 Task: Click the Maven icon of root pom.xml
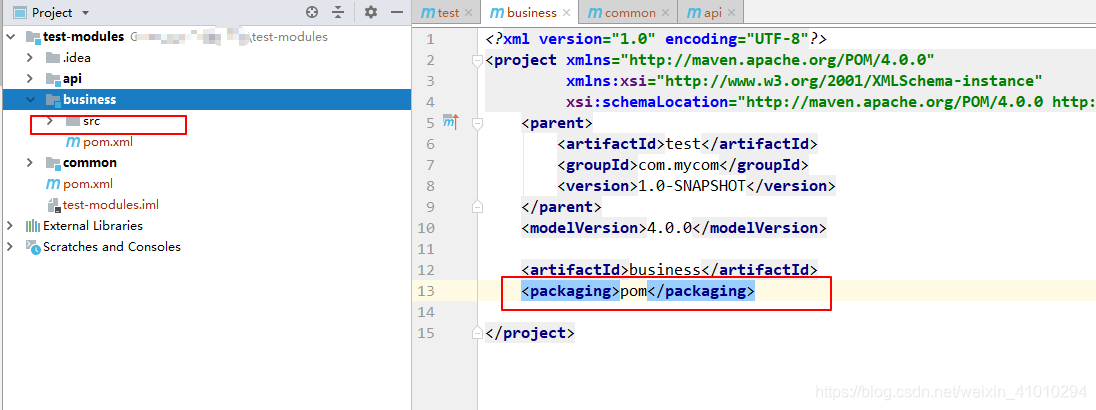point(52,184)
